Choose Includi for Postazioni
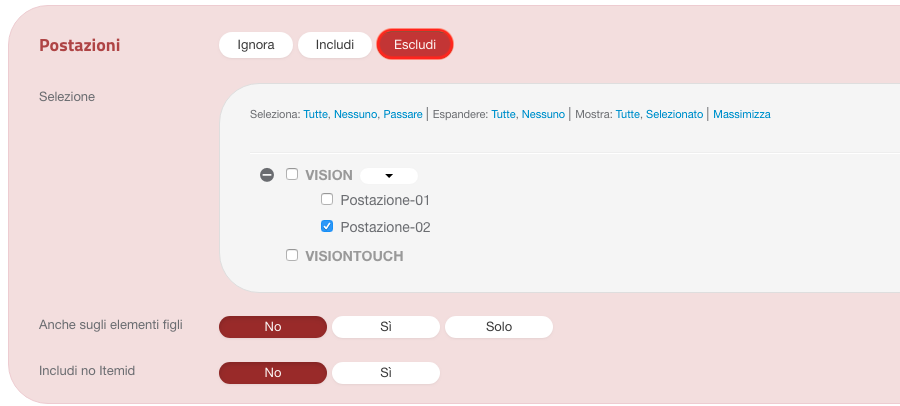 click(x=335, y=45)
